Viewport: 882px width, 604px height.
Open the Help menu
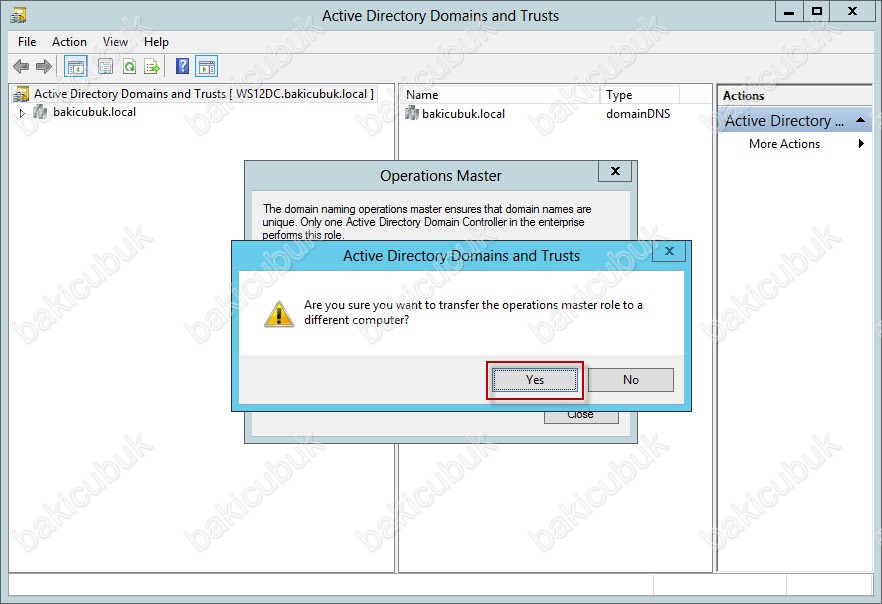[156, 42]
